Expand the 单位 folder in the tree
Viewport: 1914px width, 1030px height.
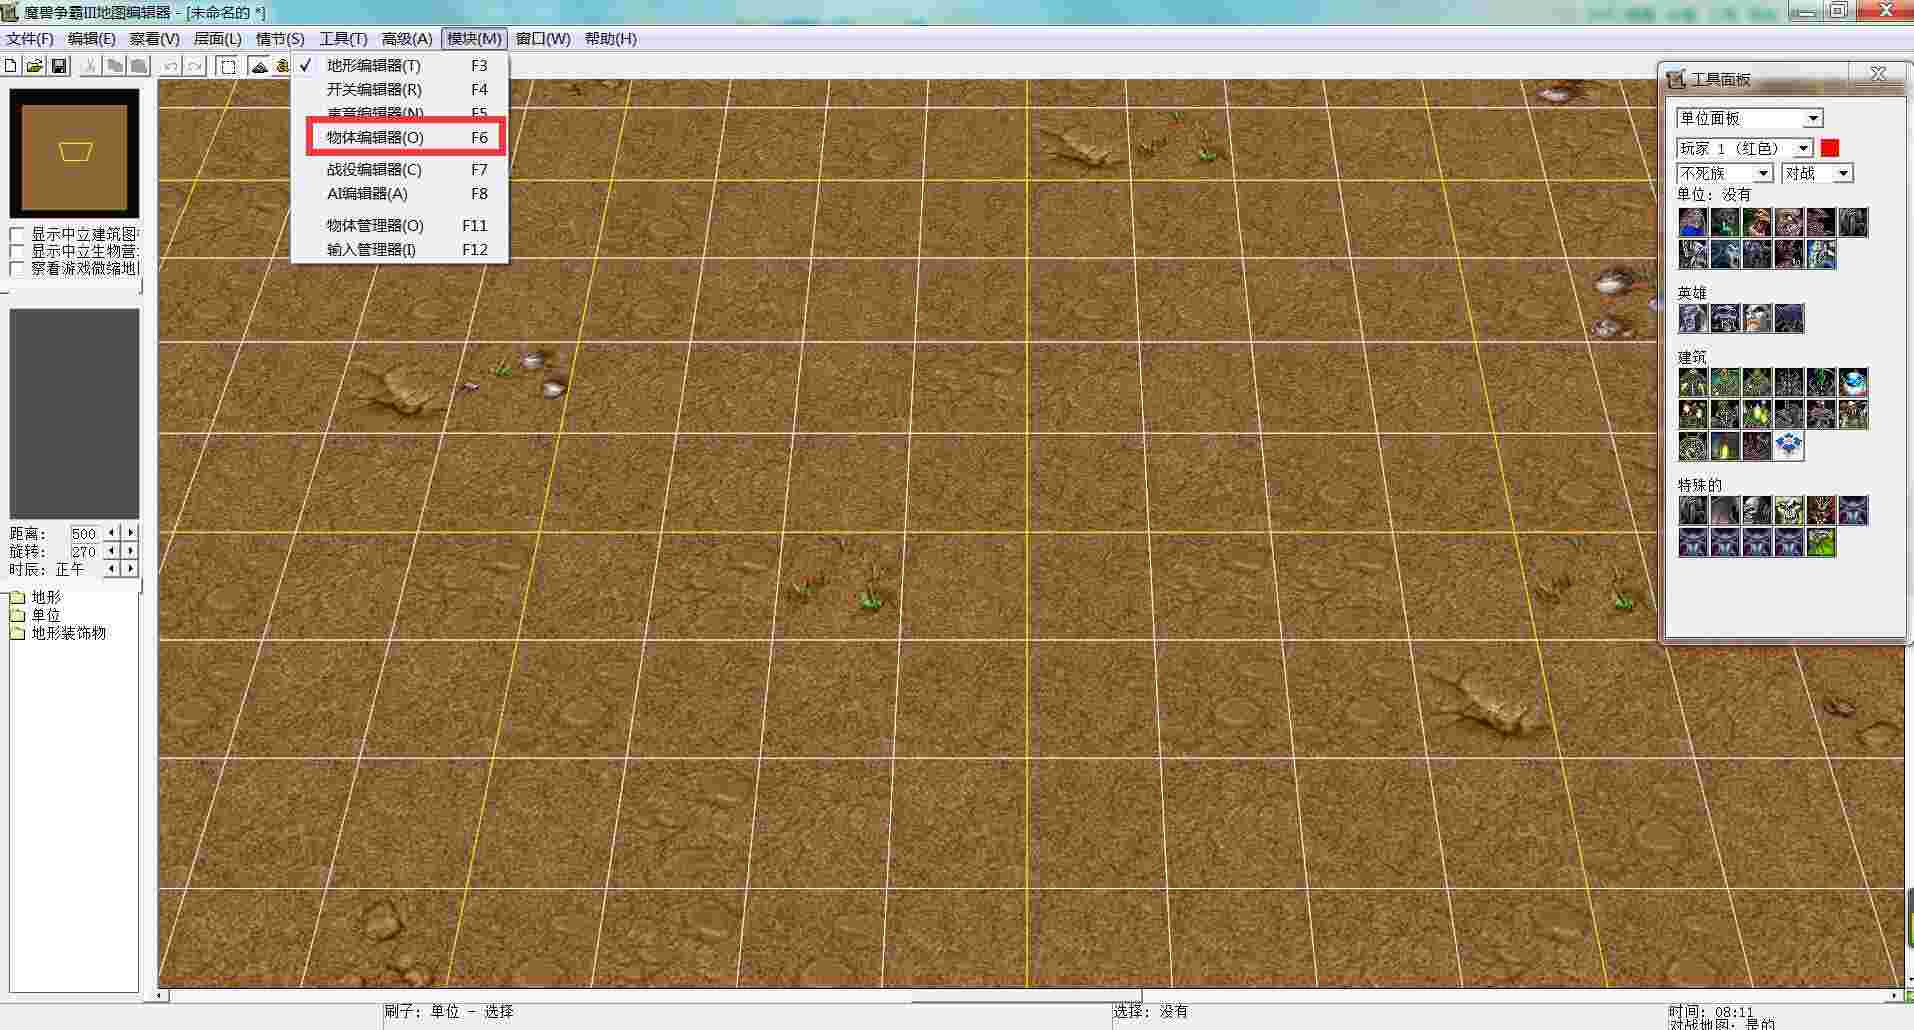(17, 616)
